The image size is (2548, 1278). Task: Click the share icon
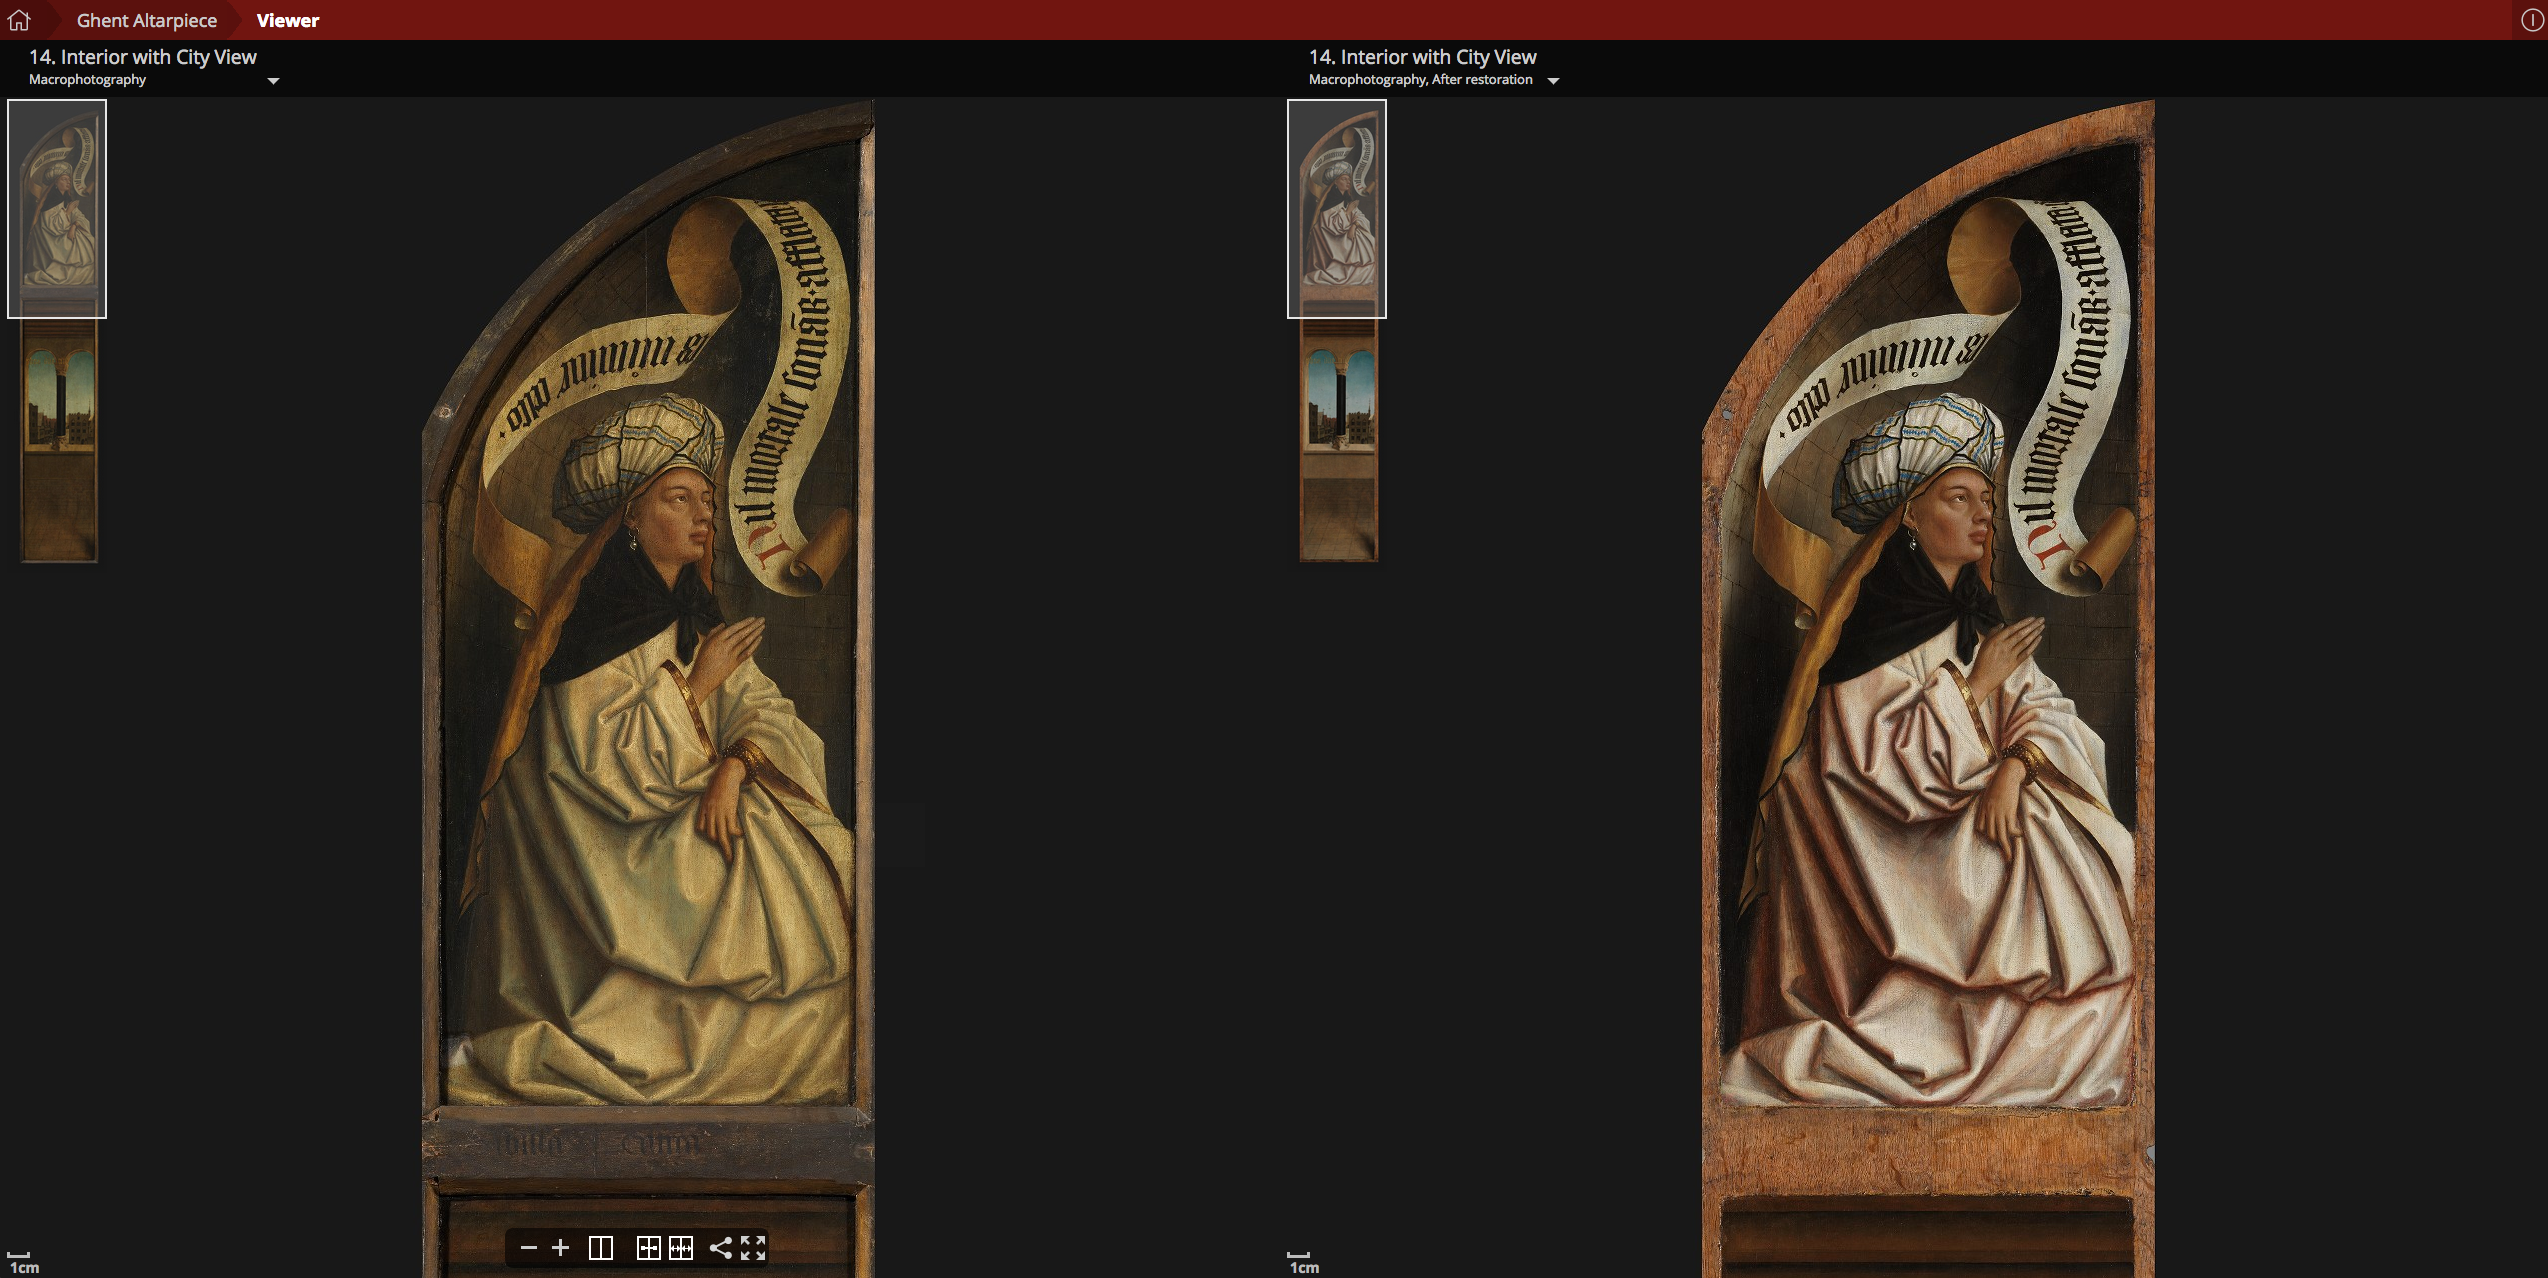pos(720,1247)
